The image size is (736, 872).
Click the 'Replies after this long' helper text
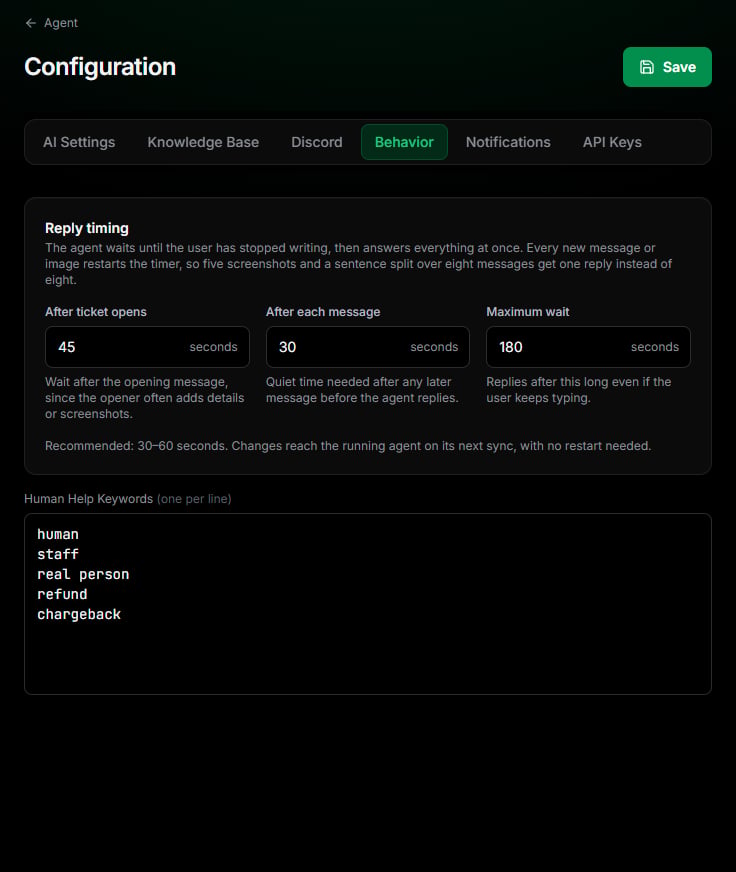pos(579,390)
